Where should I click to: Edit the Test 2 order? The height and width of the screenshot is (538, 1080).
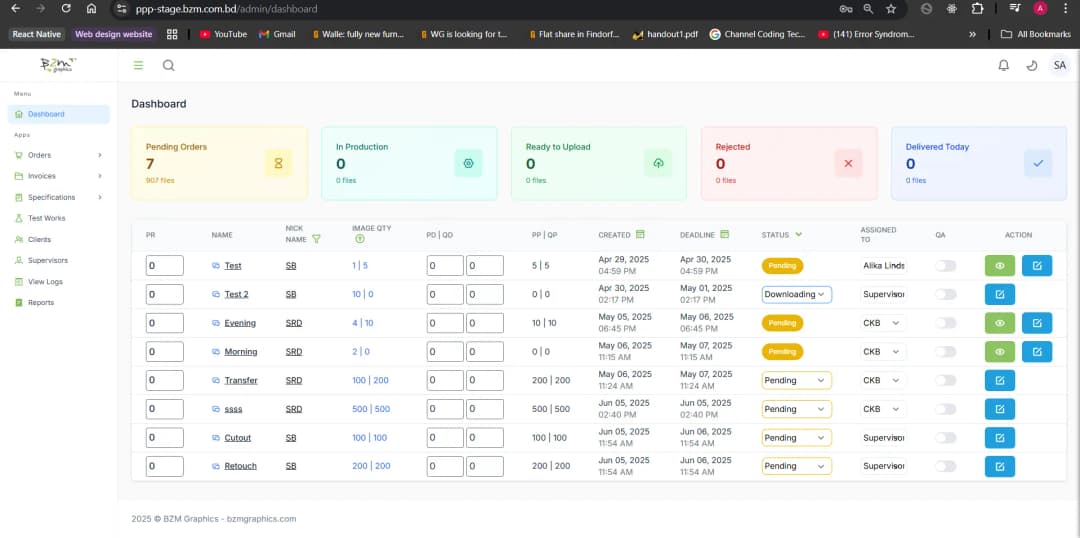tap(999, 294)
